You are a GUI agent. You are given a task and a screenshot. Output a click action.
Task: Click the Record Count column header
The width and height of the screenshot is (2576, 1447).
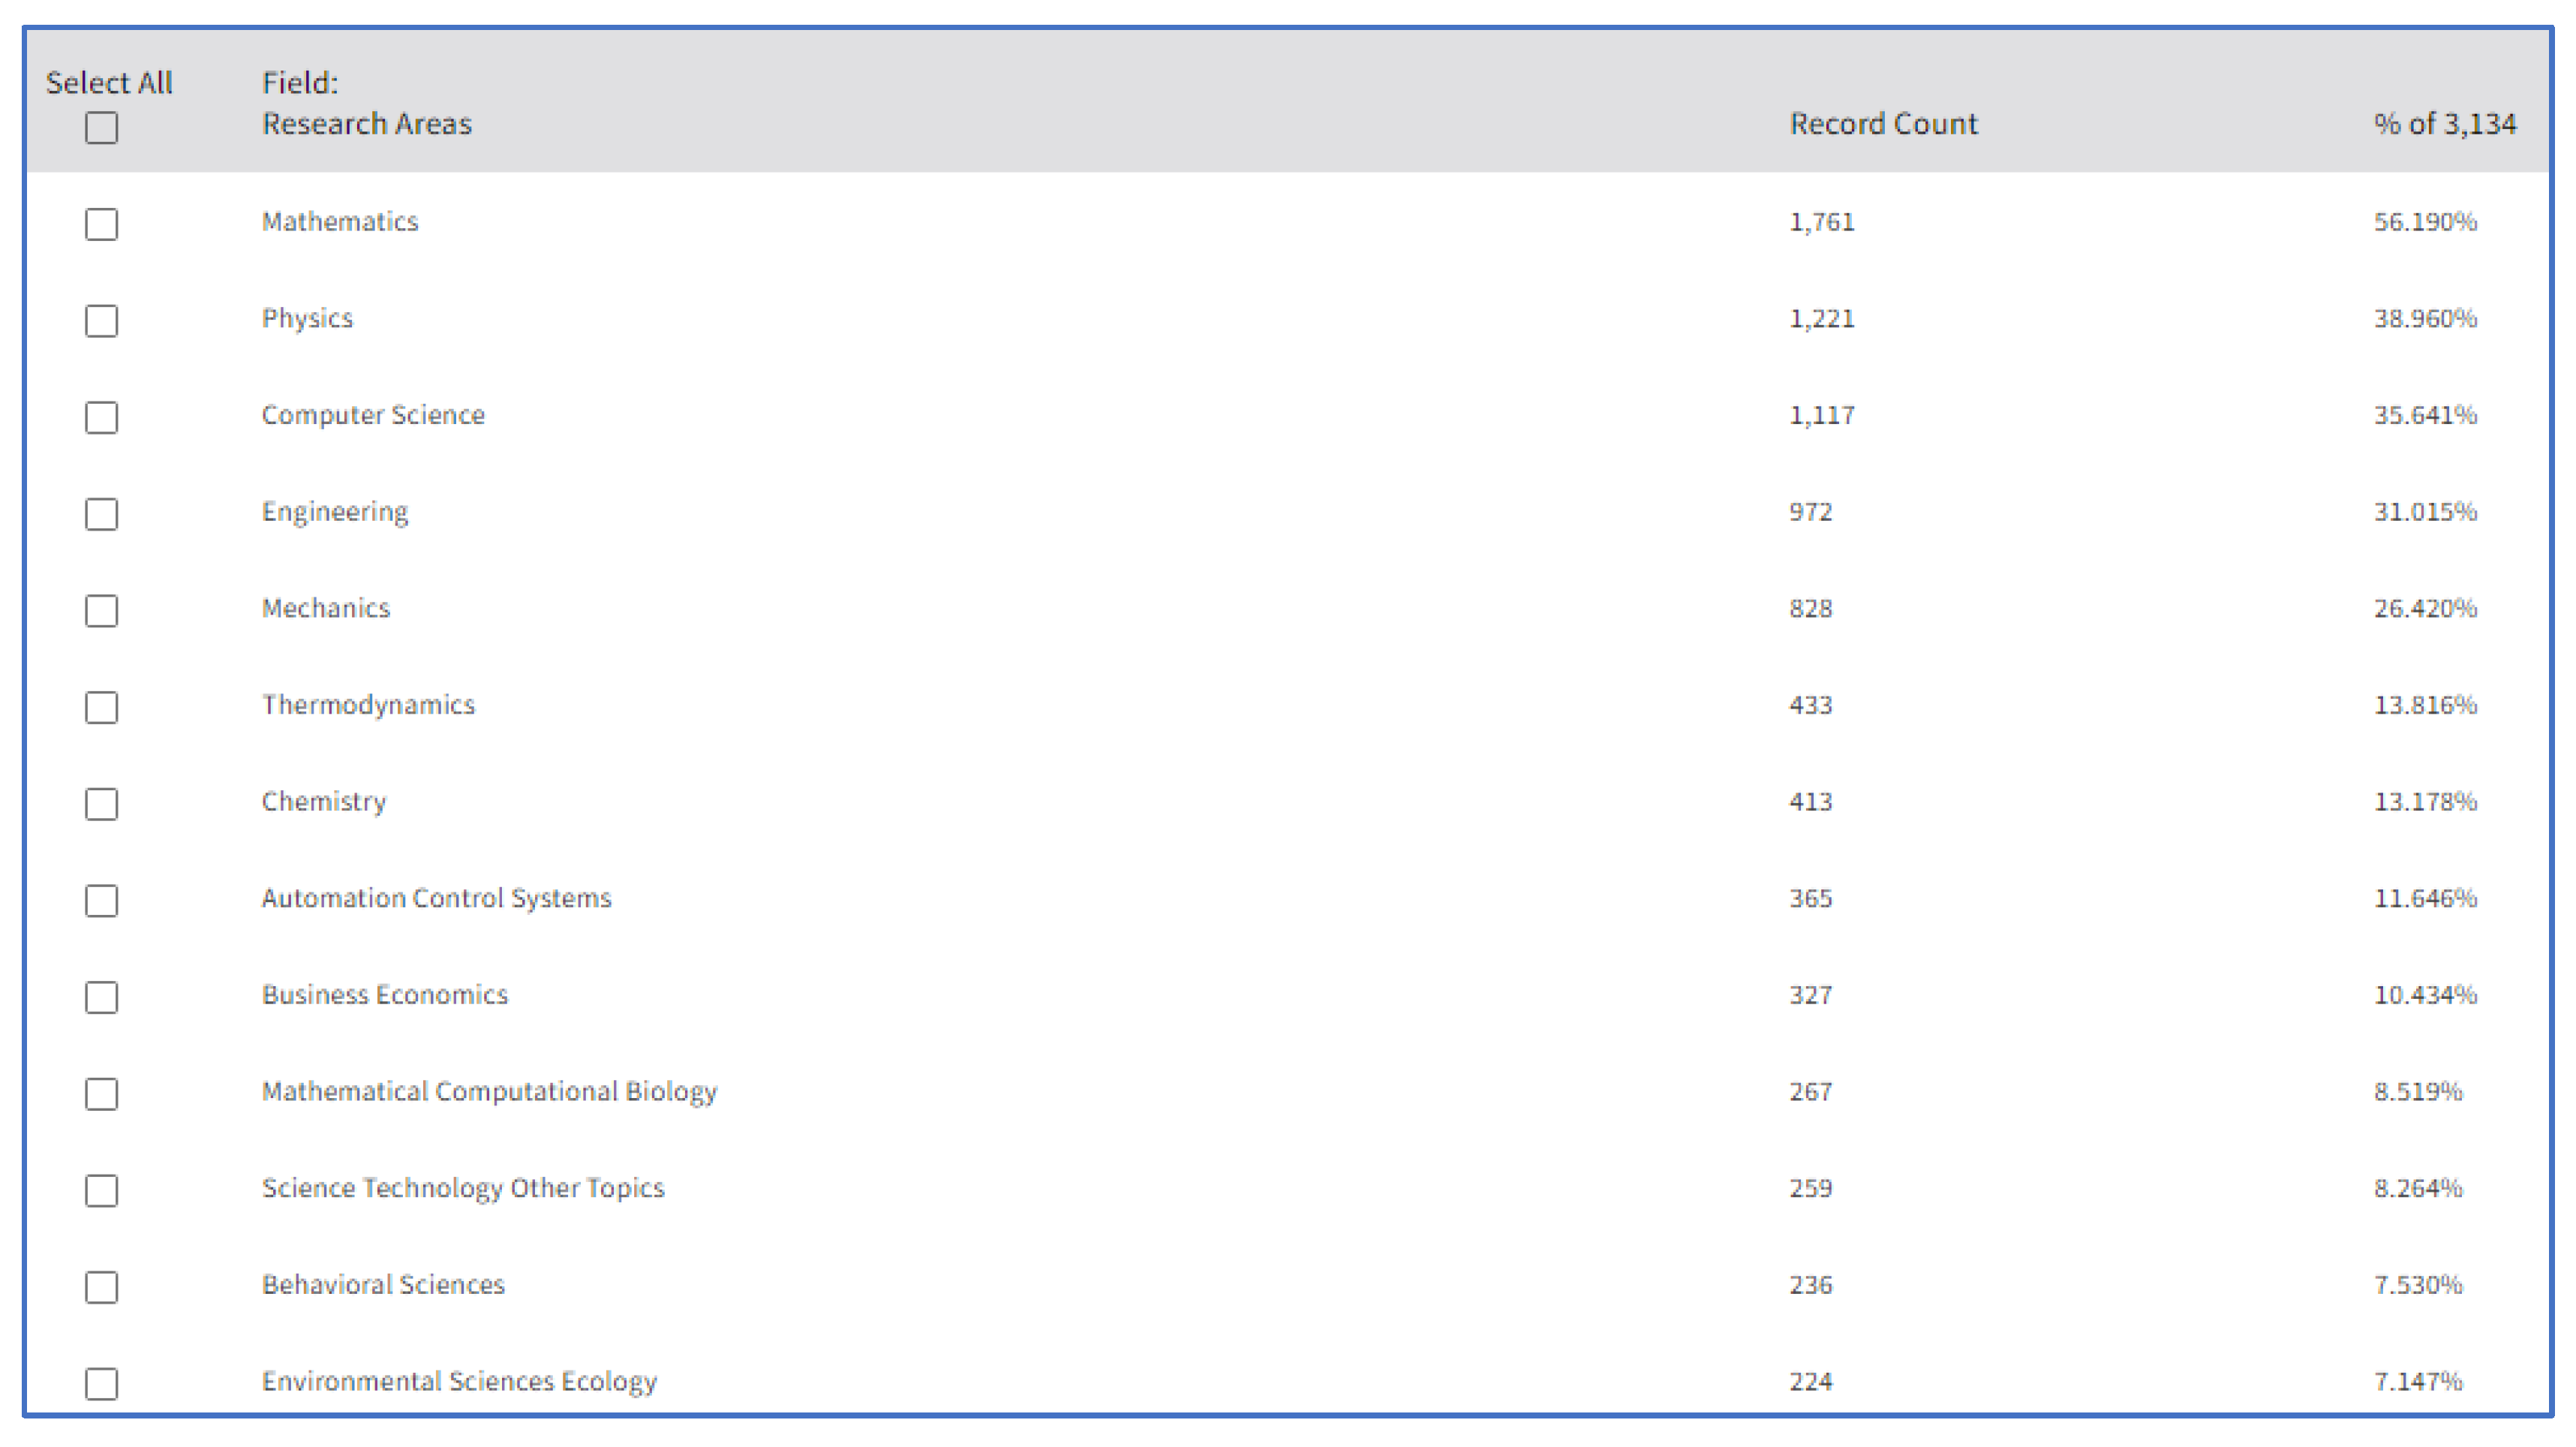1882,124
